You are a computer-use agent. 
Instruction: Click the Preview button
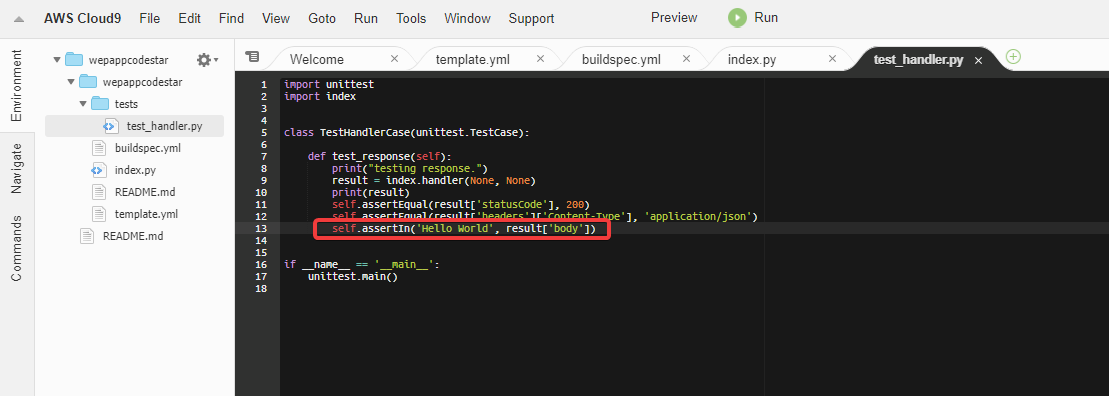click(674, 18)
